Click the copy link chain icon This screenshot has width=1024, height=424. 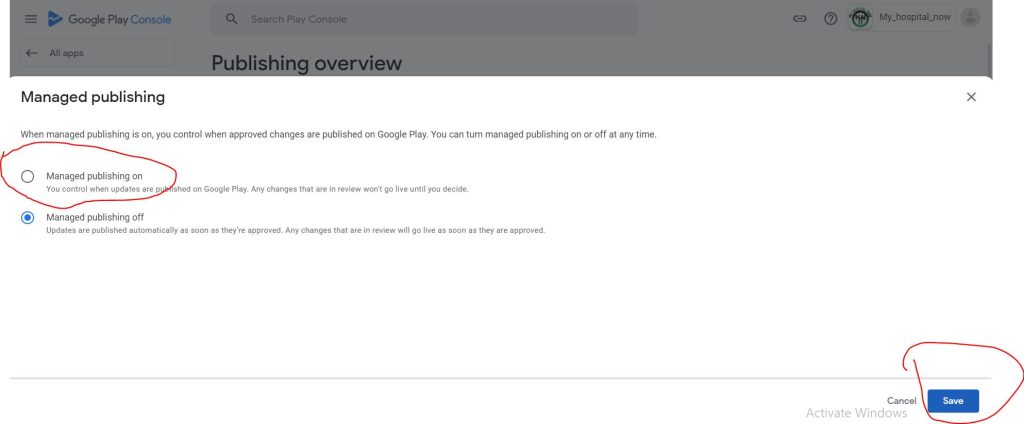[799, 19]
